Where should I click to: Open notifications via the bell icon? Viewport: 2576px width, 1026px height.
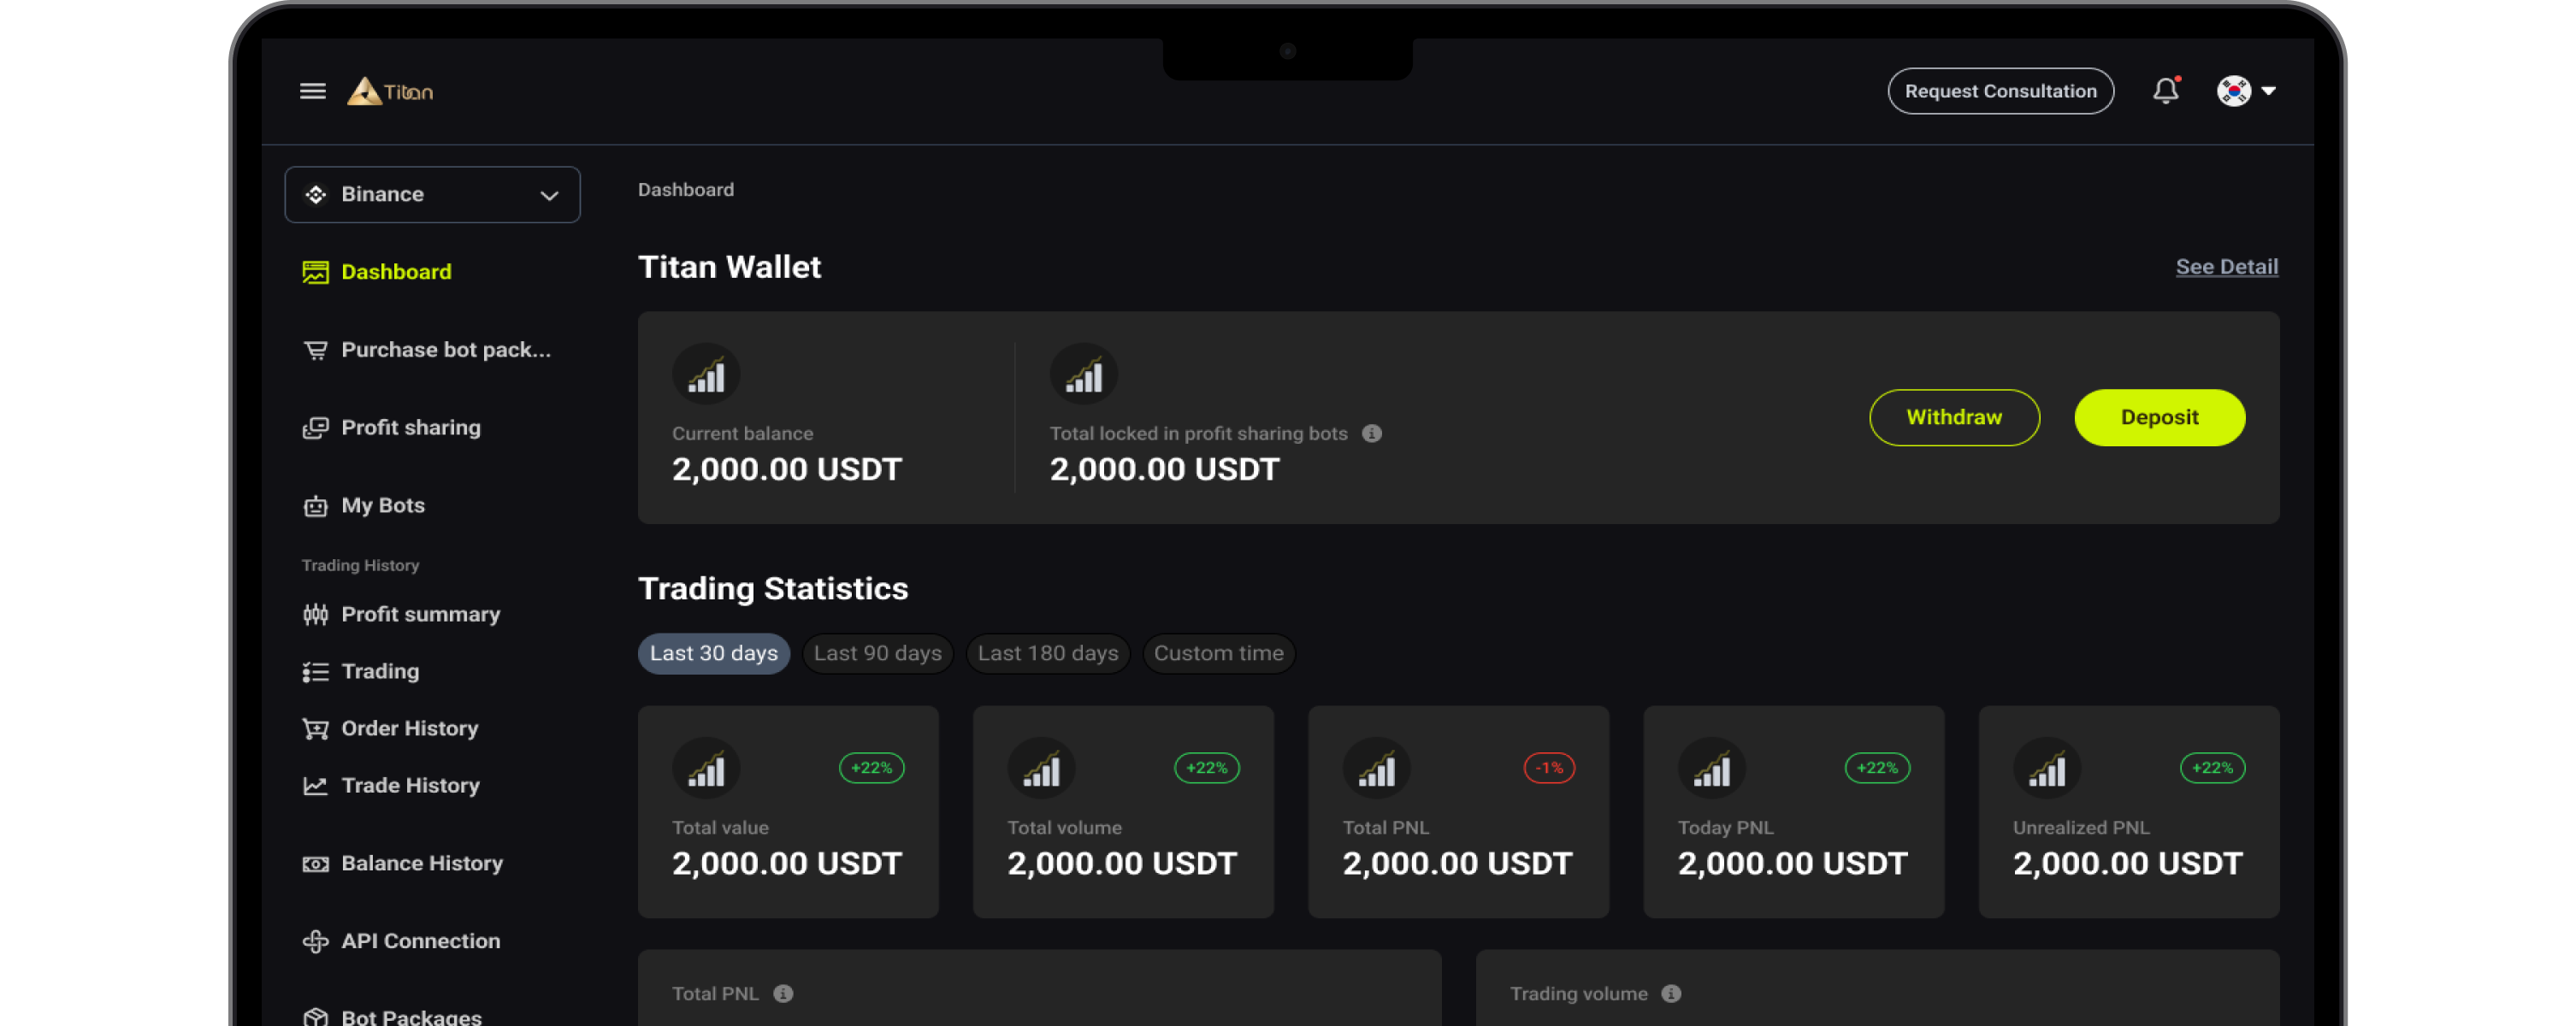click(x=2165, y=90)
